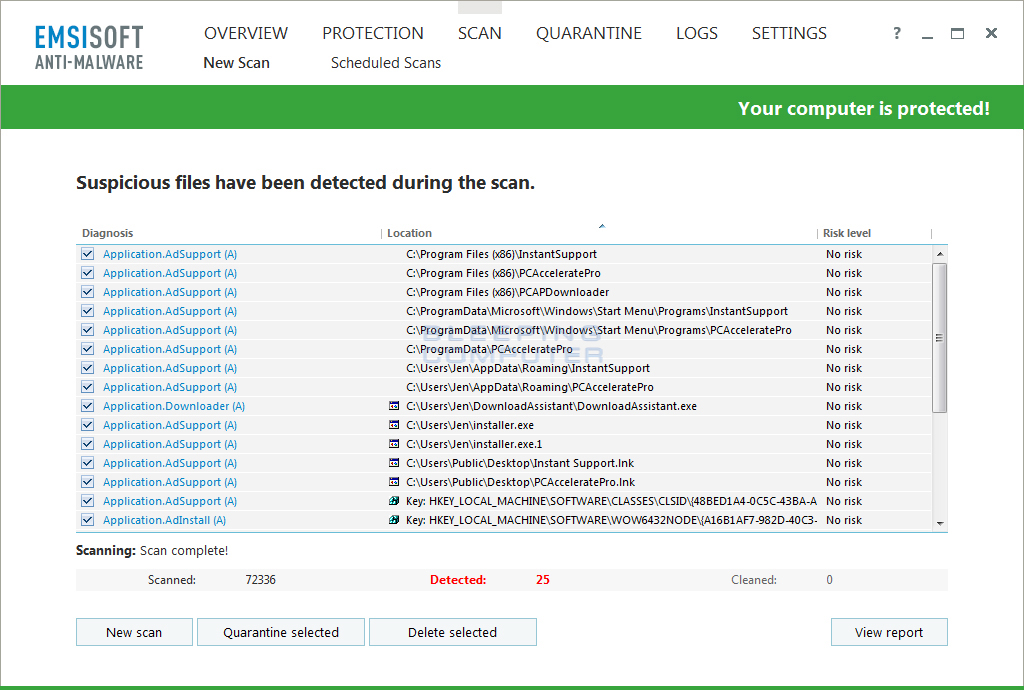Image resolution: width=1024 pixels, height=690 pixels.
Task: Open help via the question mark icon
Action: (x=896, y=33)
